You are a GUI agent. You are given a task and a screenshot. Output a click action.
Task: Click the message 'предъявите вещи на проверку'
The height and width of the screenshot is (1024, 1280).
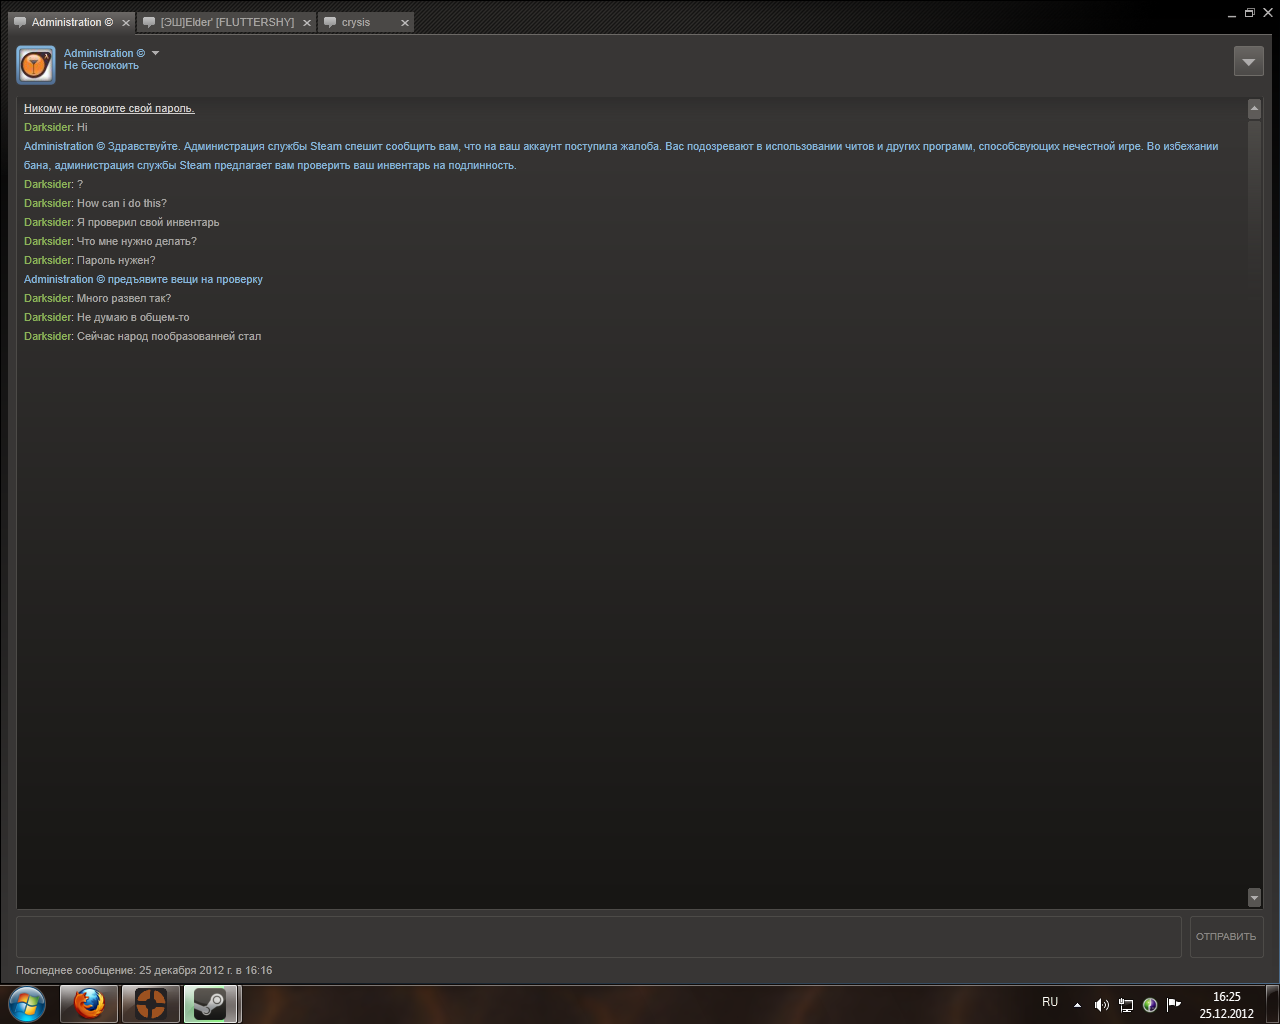point(185,279)
